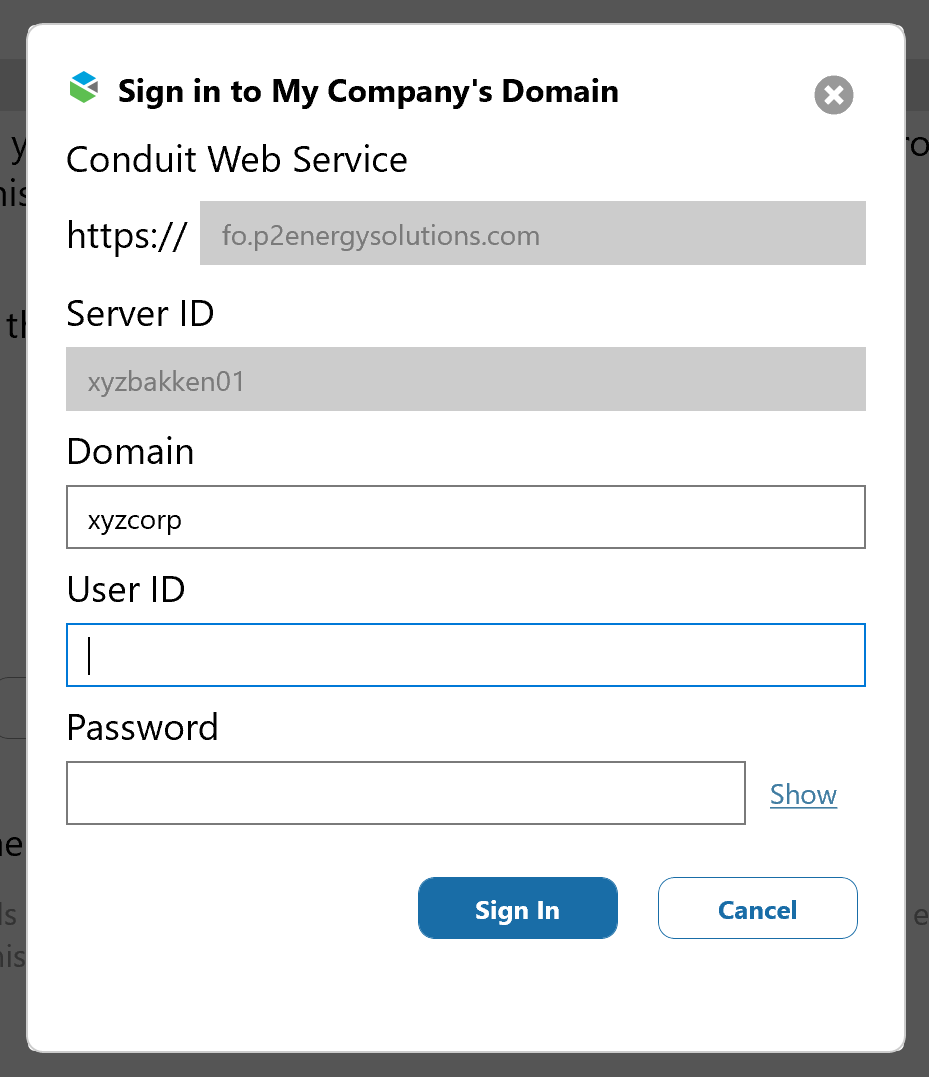Screen dimensions: 929x1077
Task: Close the sign-in dialog with the X
Action: coord(833,95)
